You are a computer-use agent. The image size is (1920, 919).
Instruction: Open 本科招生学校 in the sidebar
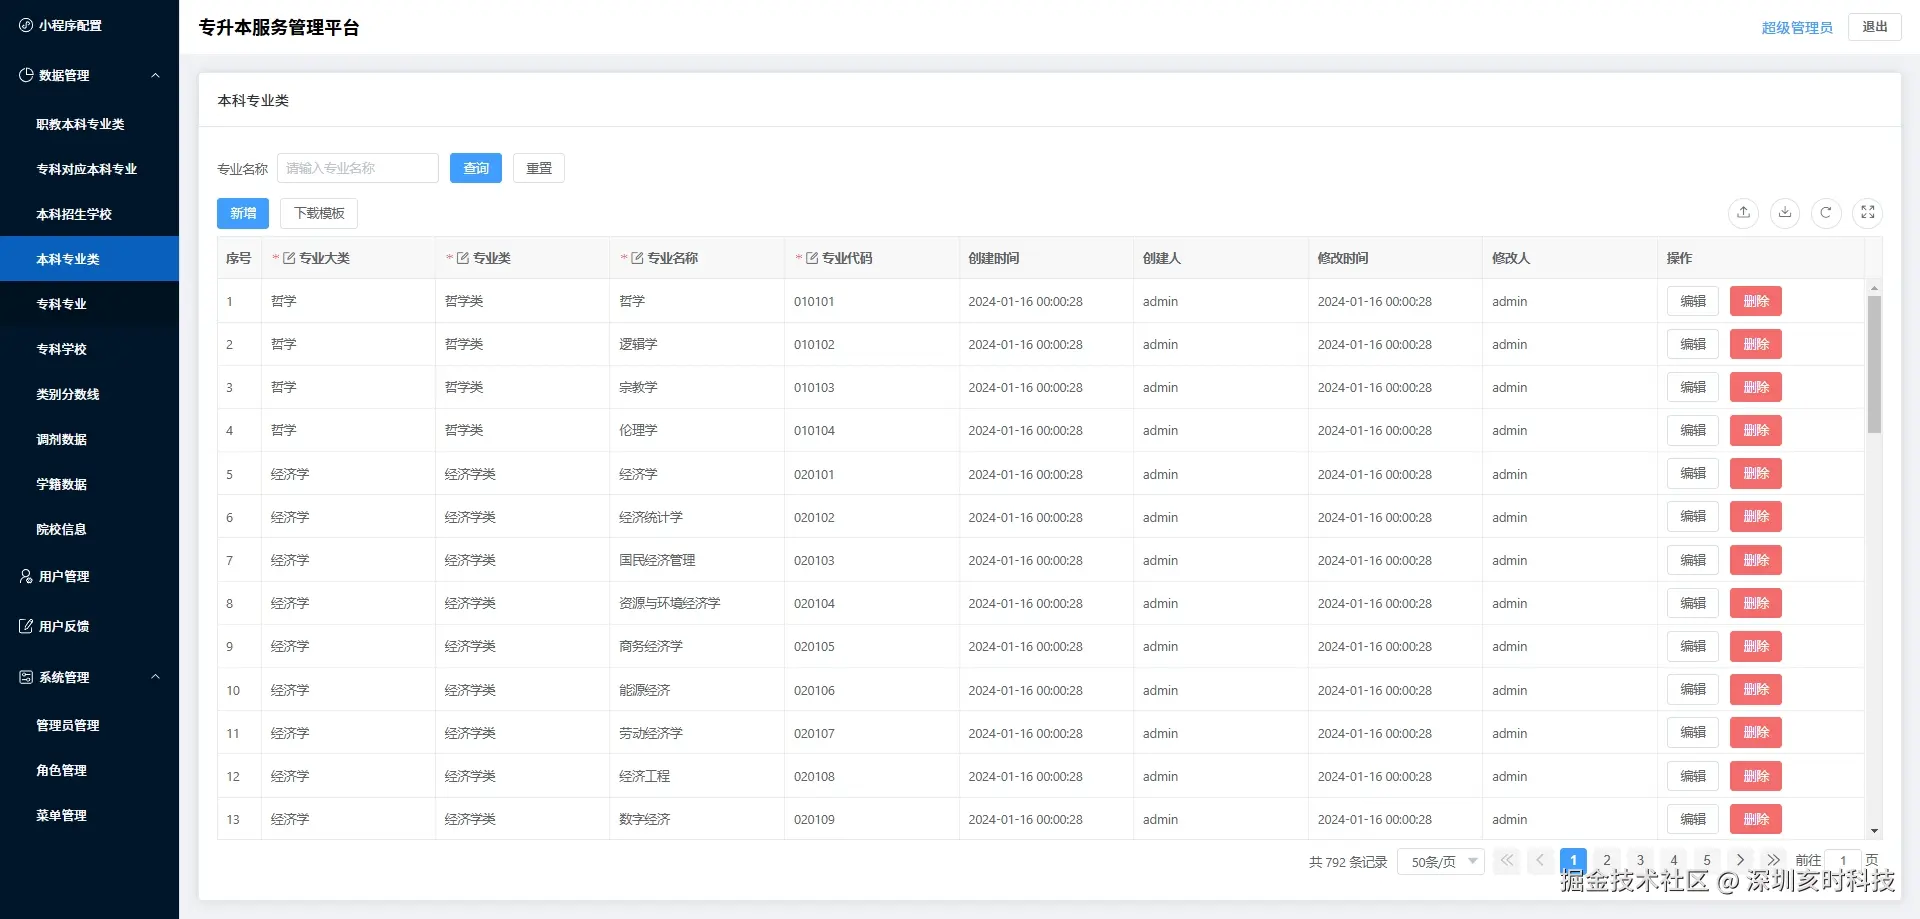pyautogui.click(x=90, y=214)
